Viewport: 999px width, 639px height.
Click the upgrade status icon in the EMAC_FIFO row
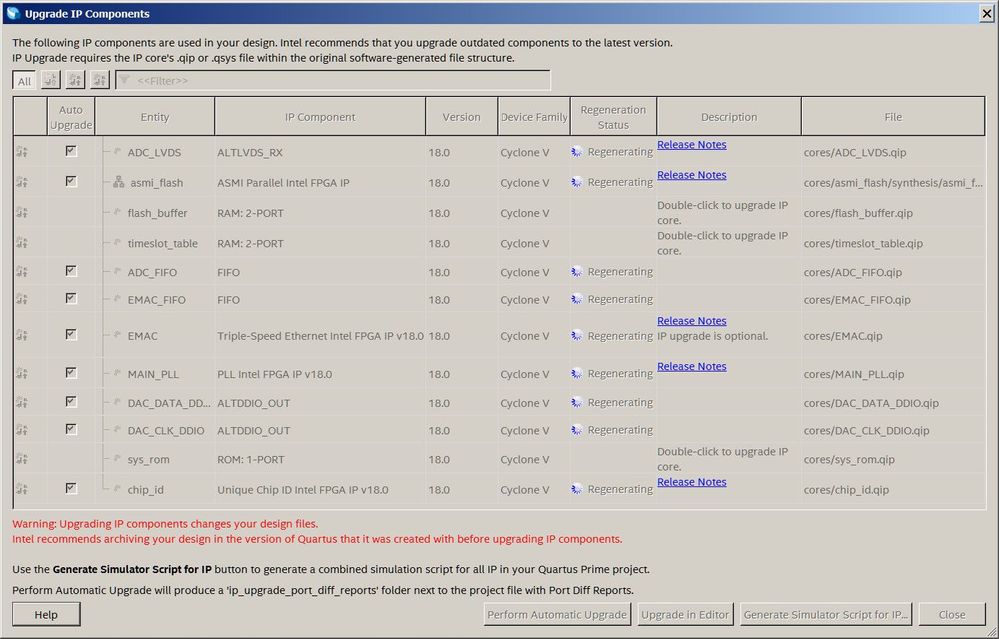point(22,299)
